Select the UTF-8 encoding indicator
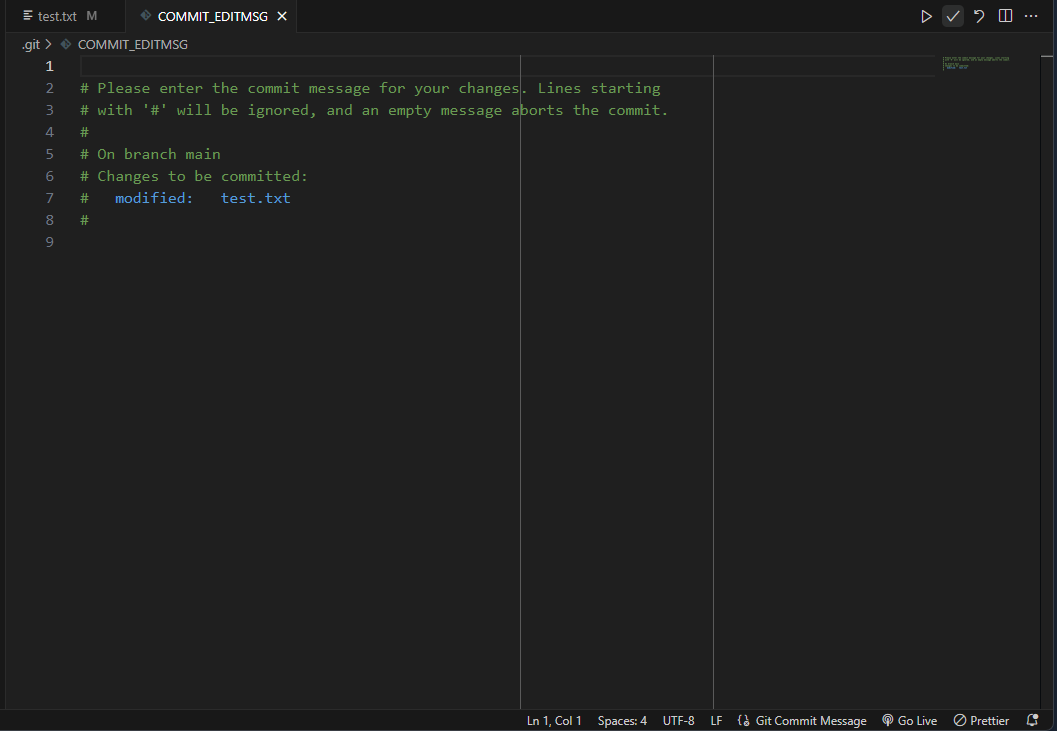The image size is (1057, 731). click(678, 721)
